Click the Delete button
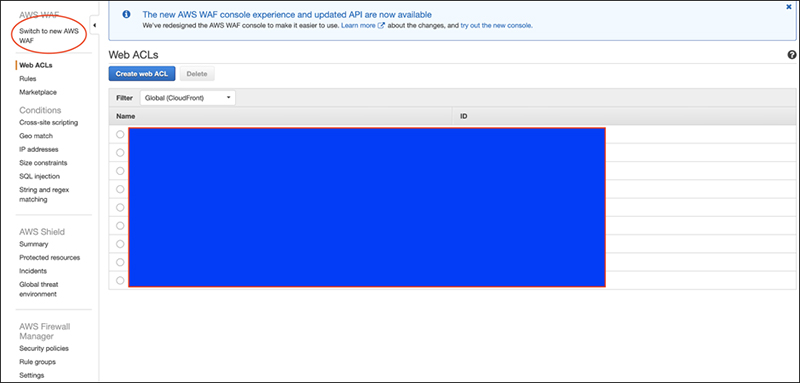Viewport: 800px width, 383px height. click(x=197, y=74)
